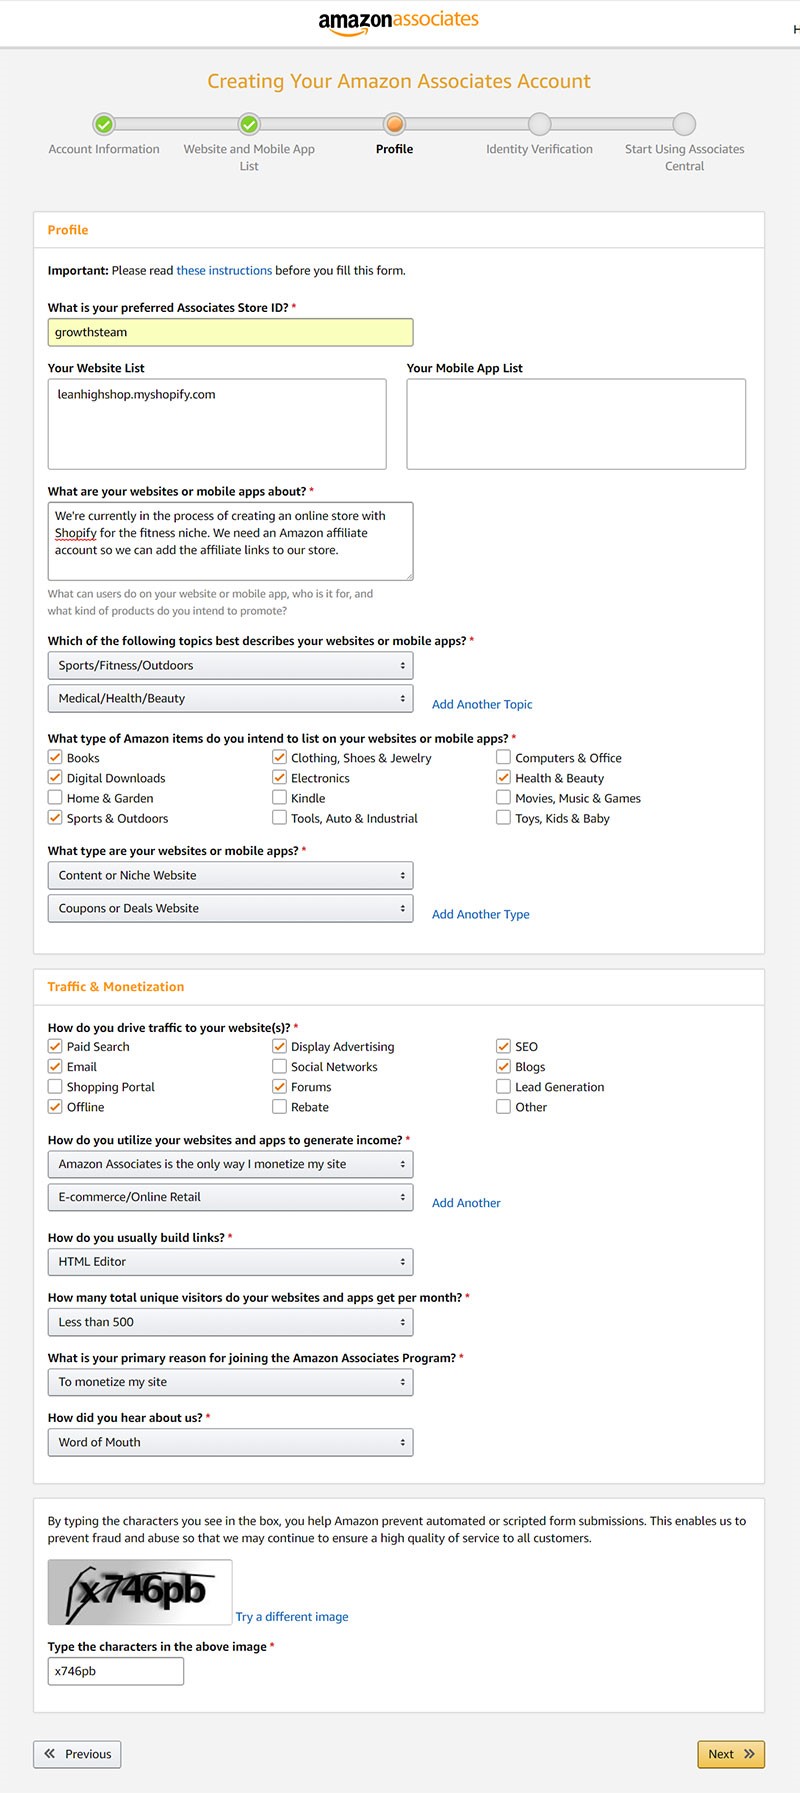Disable the SEO traffic checkbox

click(x=503, y=1046)
